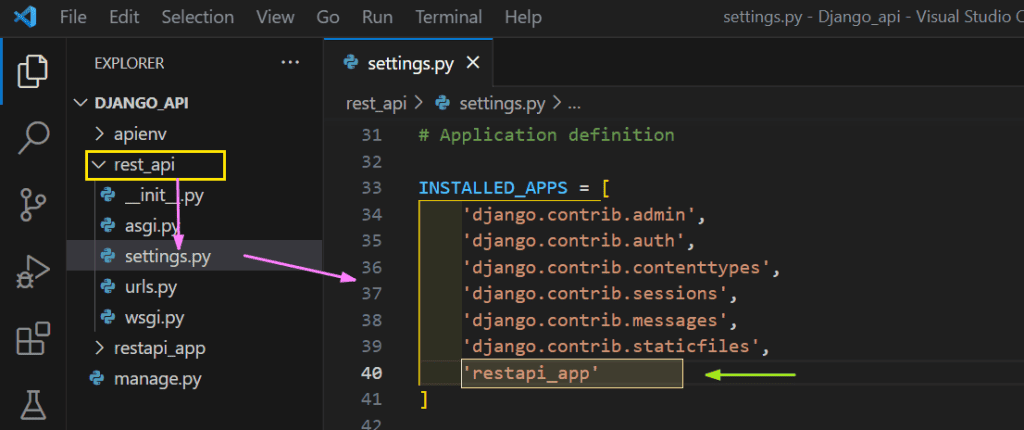
Task: Click the INSTALLED_APPS variable name
Action: click(492, 188)
